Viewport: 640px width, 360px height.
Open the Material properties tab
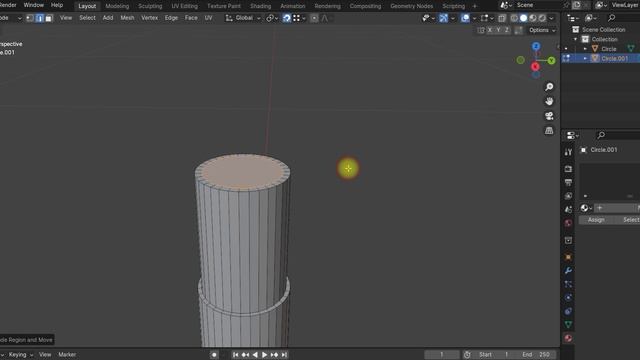click(568, 338)
